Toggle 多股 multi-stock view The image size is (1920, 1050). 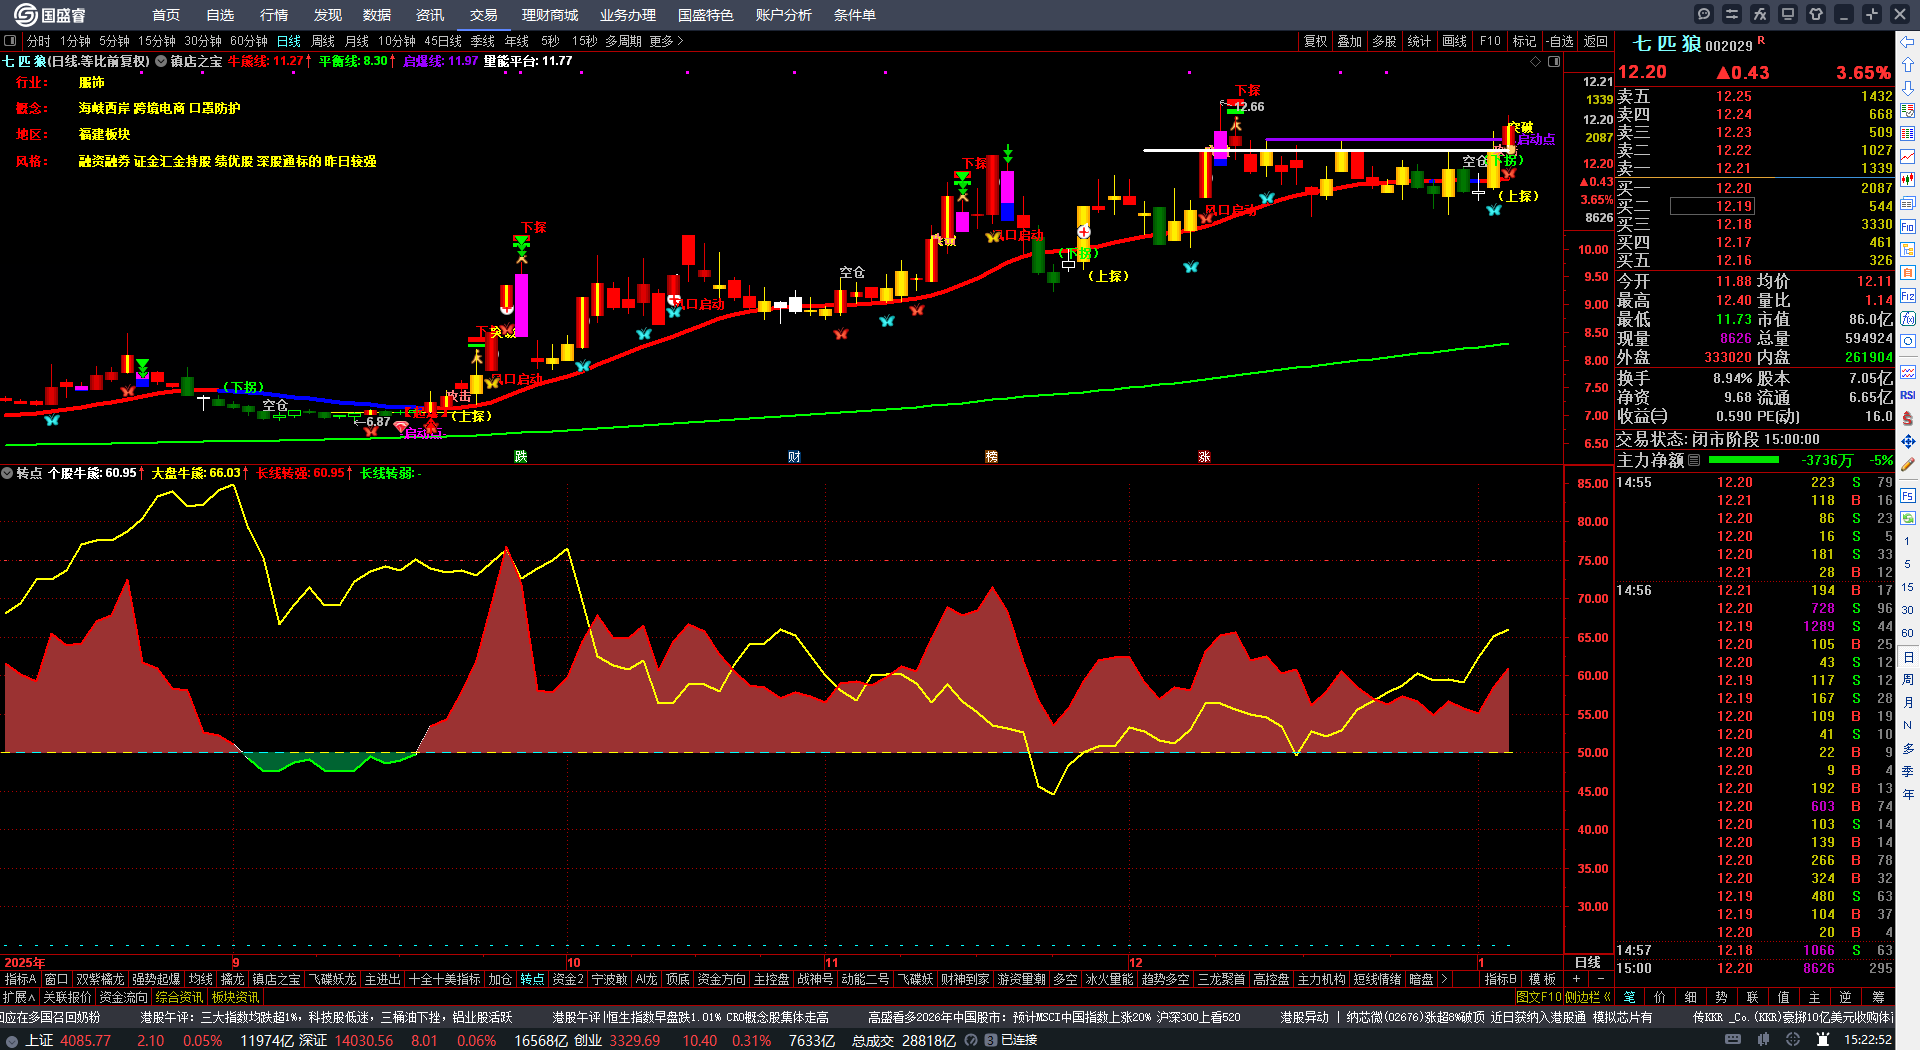coord(1384,41)
